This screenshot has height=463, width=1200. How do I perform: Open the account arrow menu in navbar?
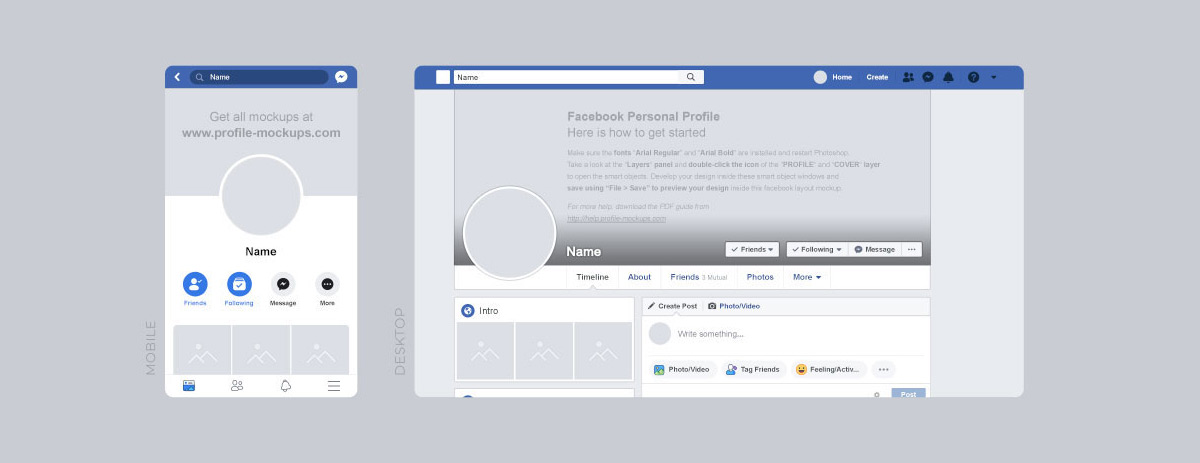click(x=993, y=77)
